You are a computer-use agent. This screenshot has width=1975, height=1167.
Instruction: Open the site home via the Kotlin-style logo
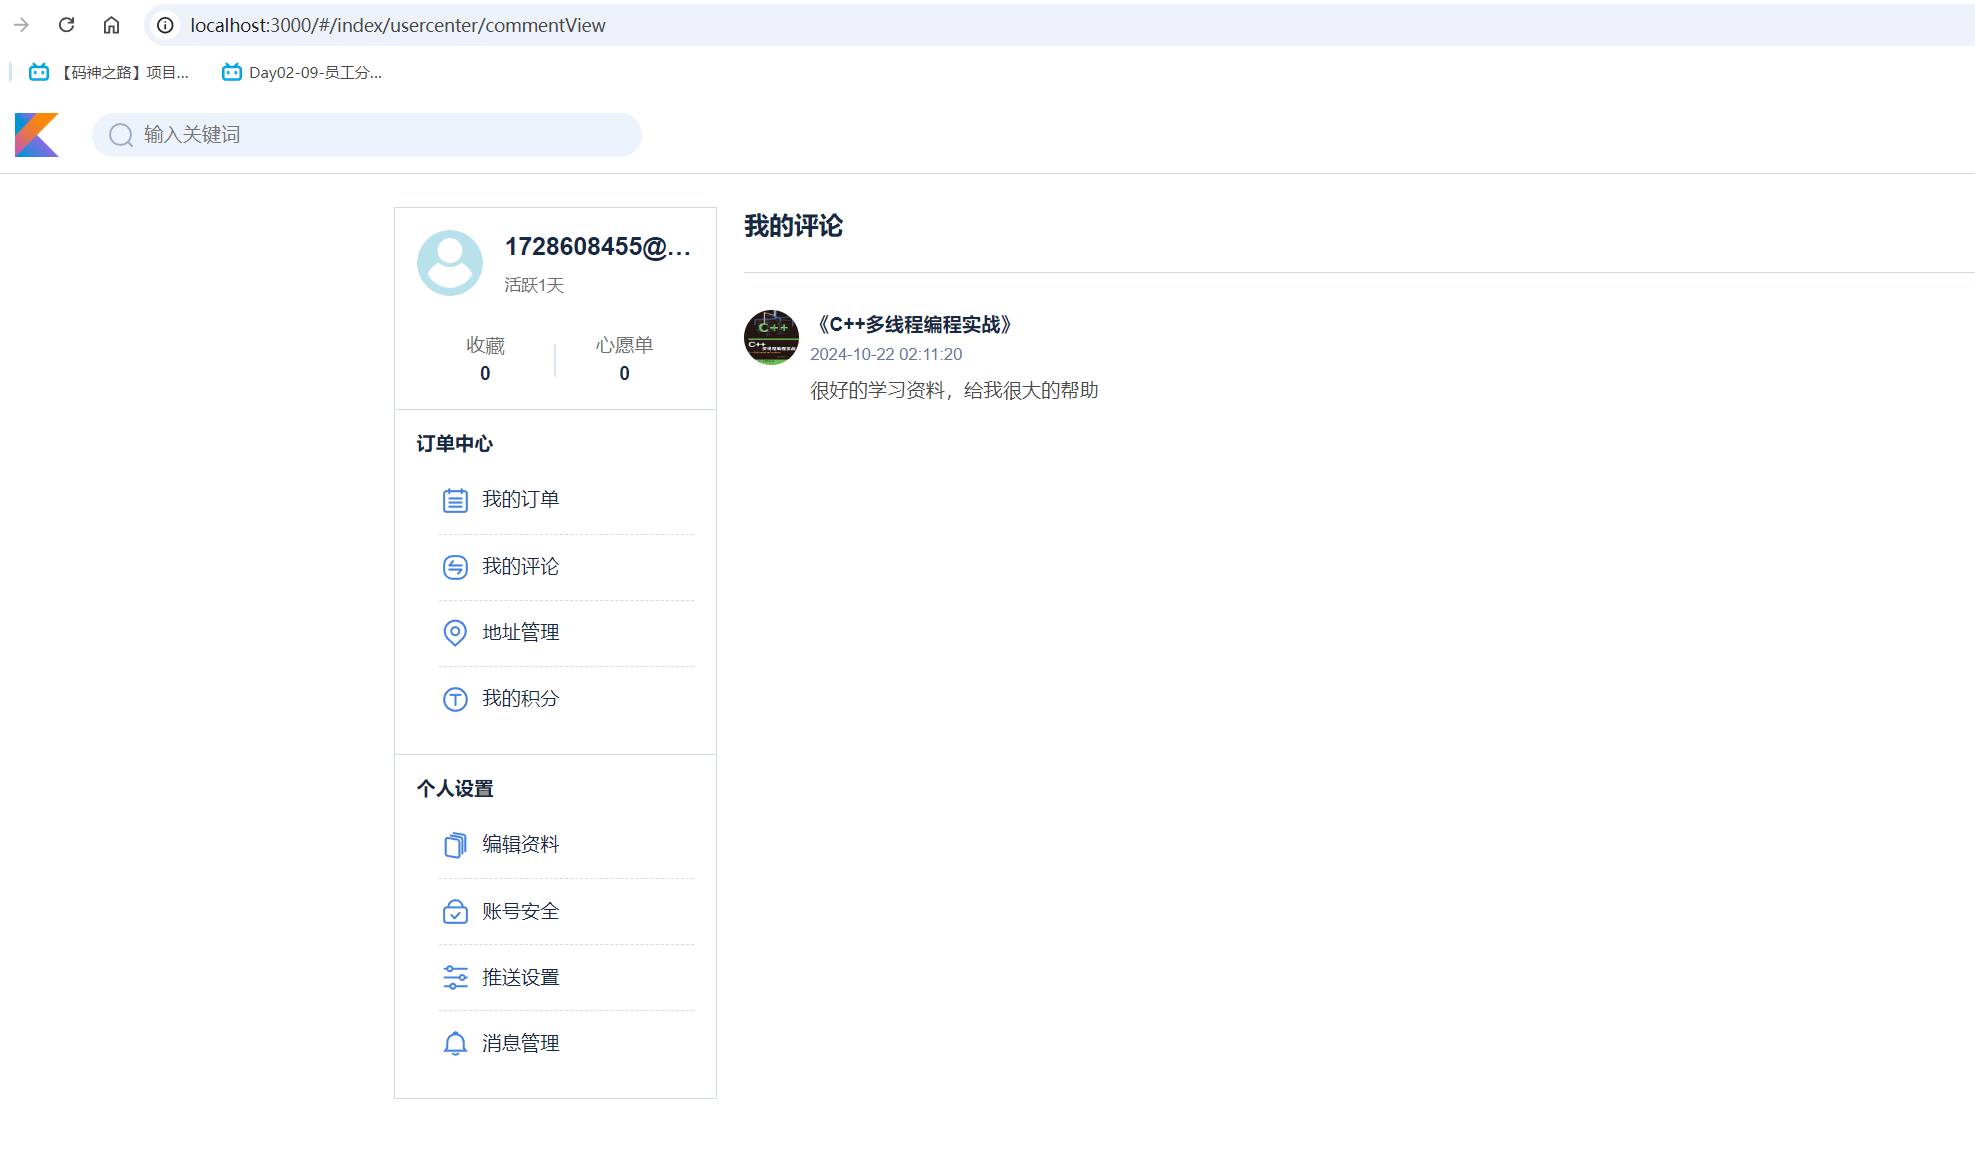[36, 134]
